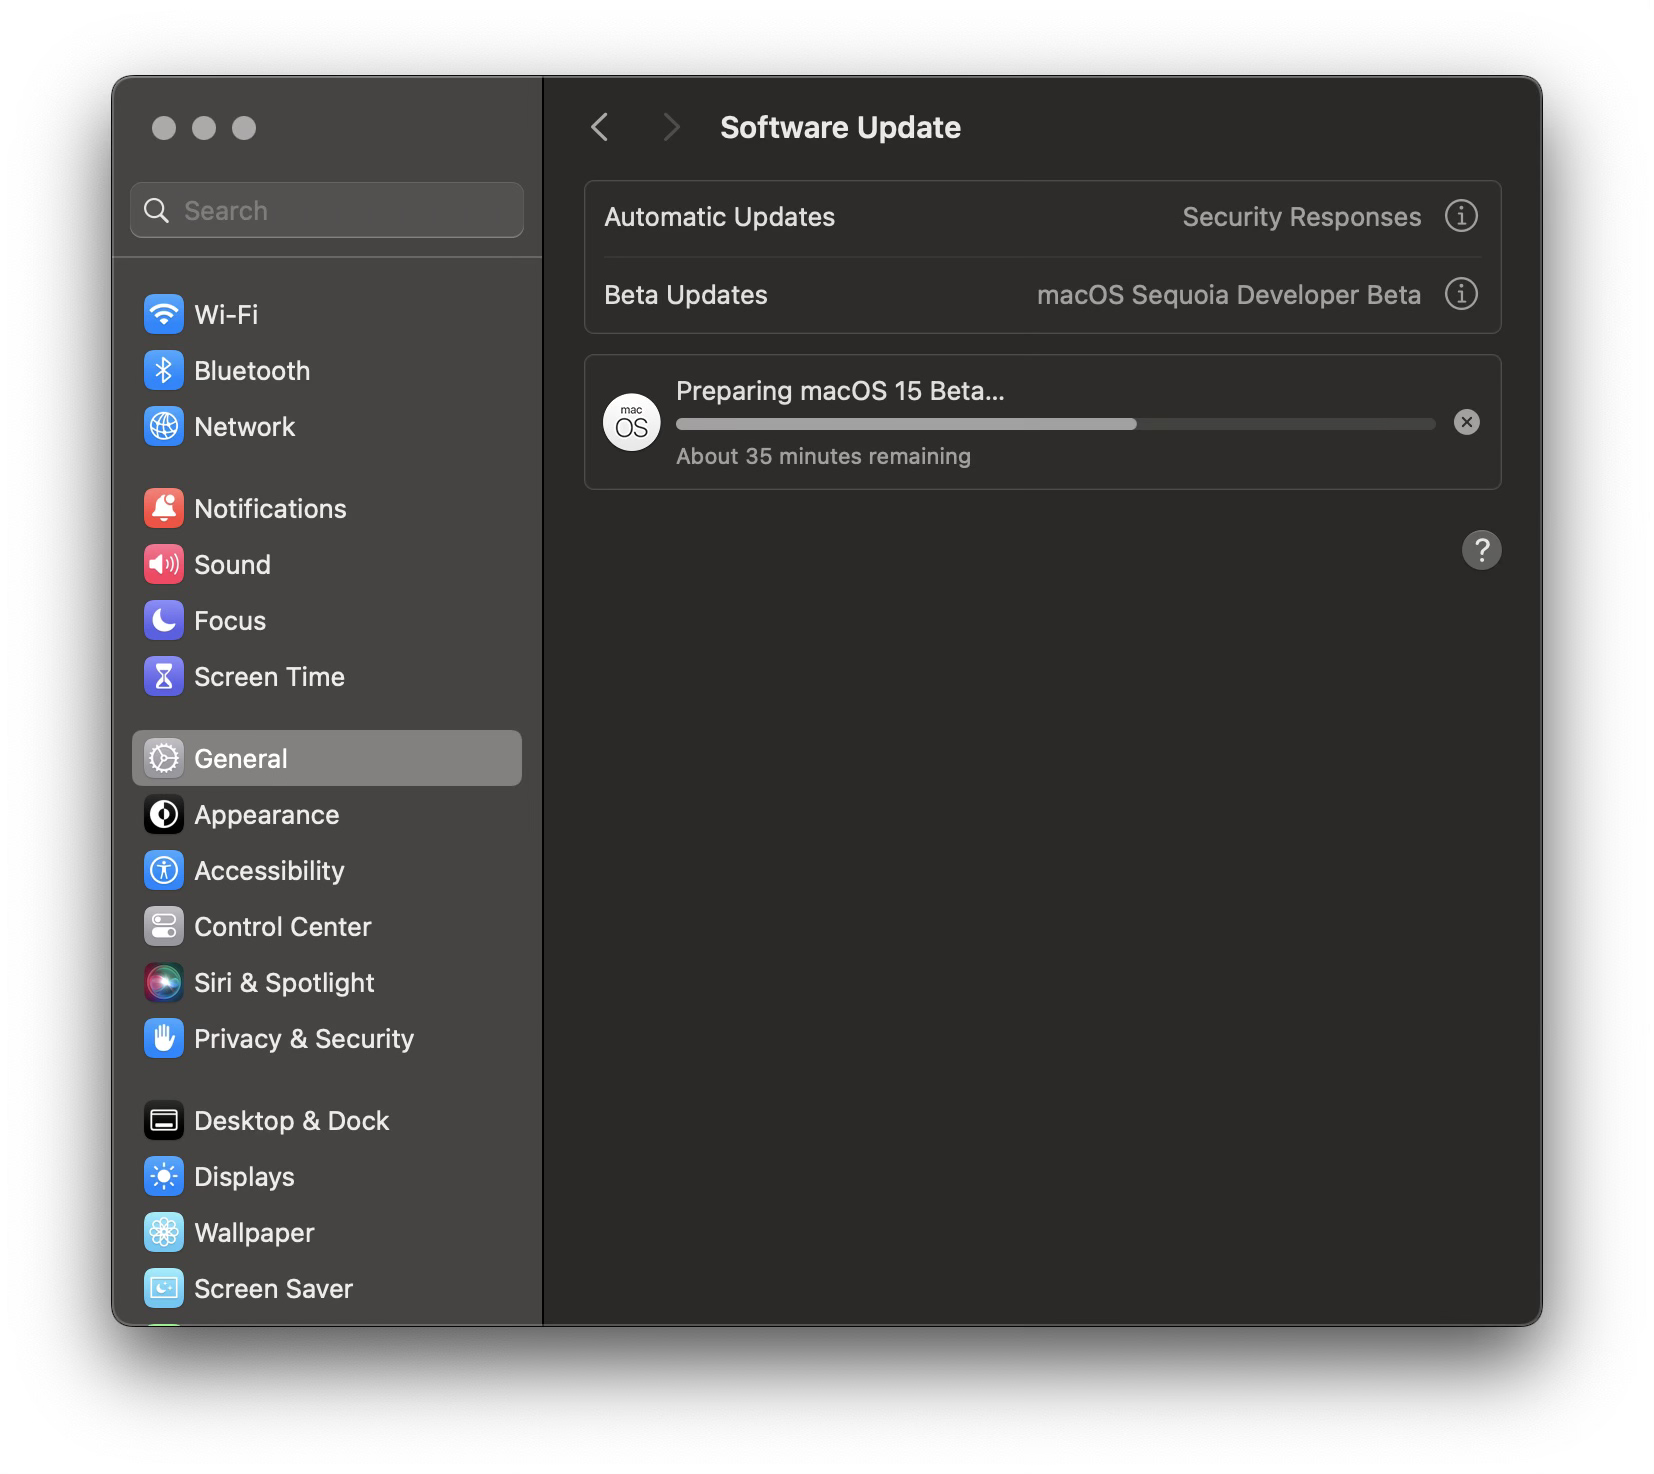The image size is (1654, 1474).
Task: Open info for Beta Updates
Action: click(1461, 294)
